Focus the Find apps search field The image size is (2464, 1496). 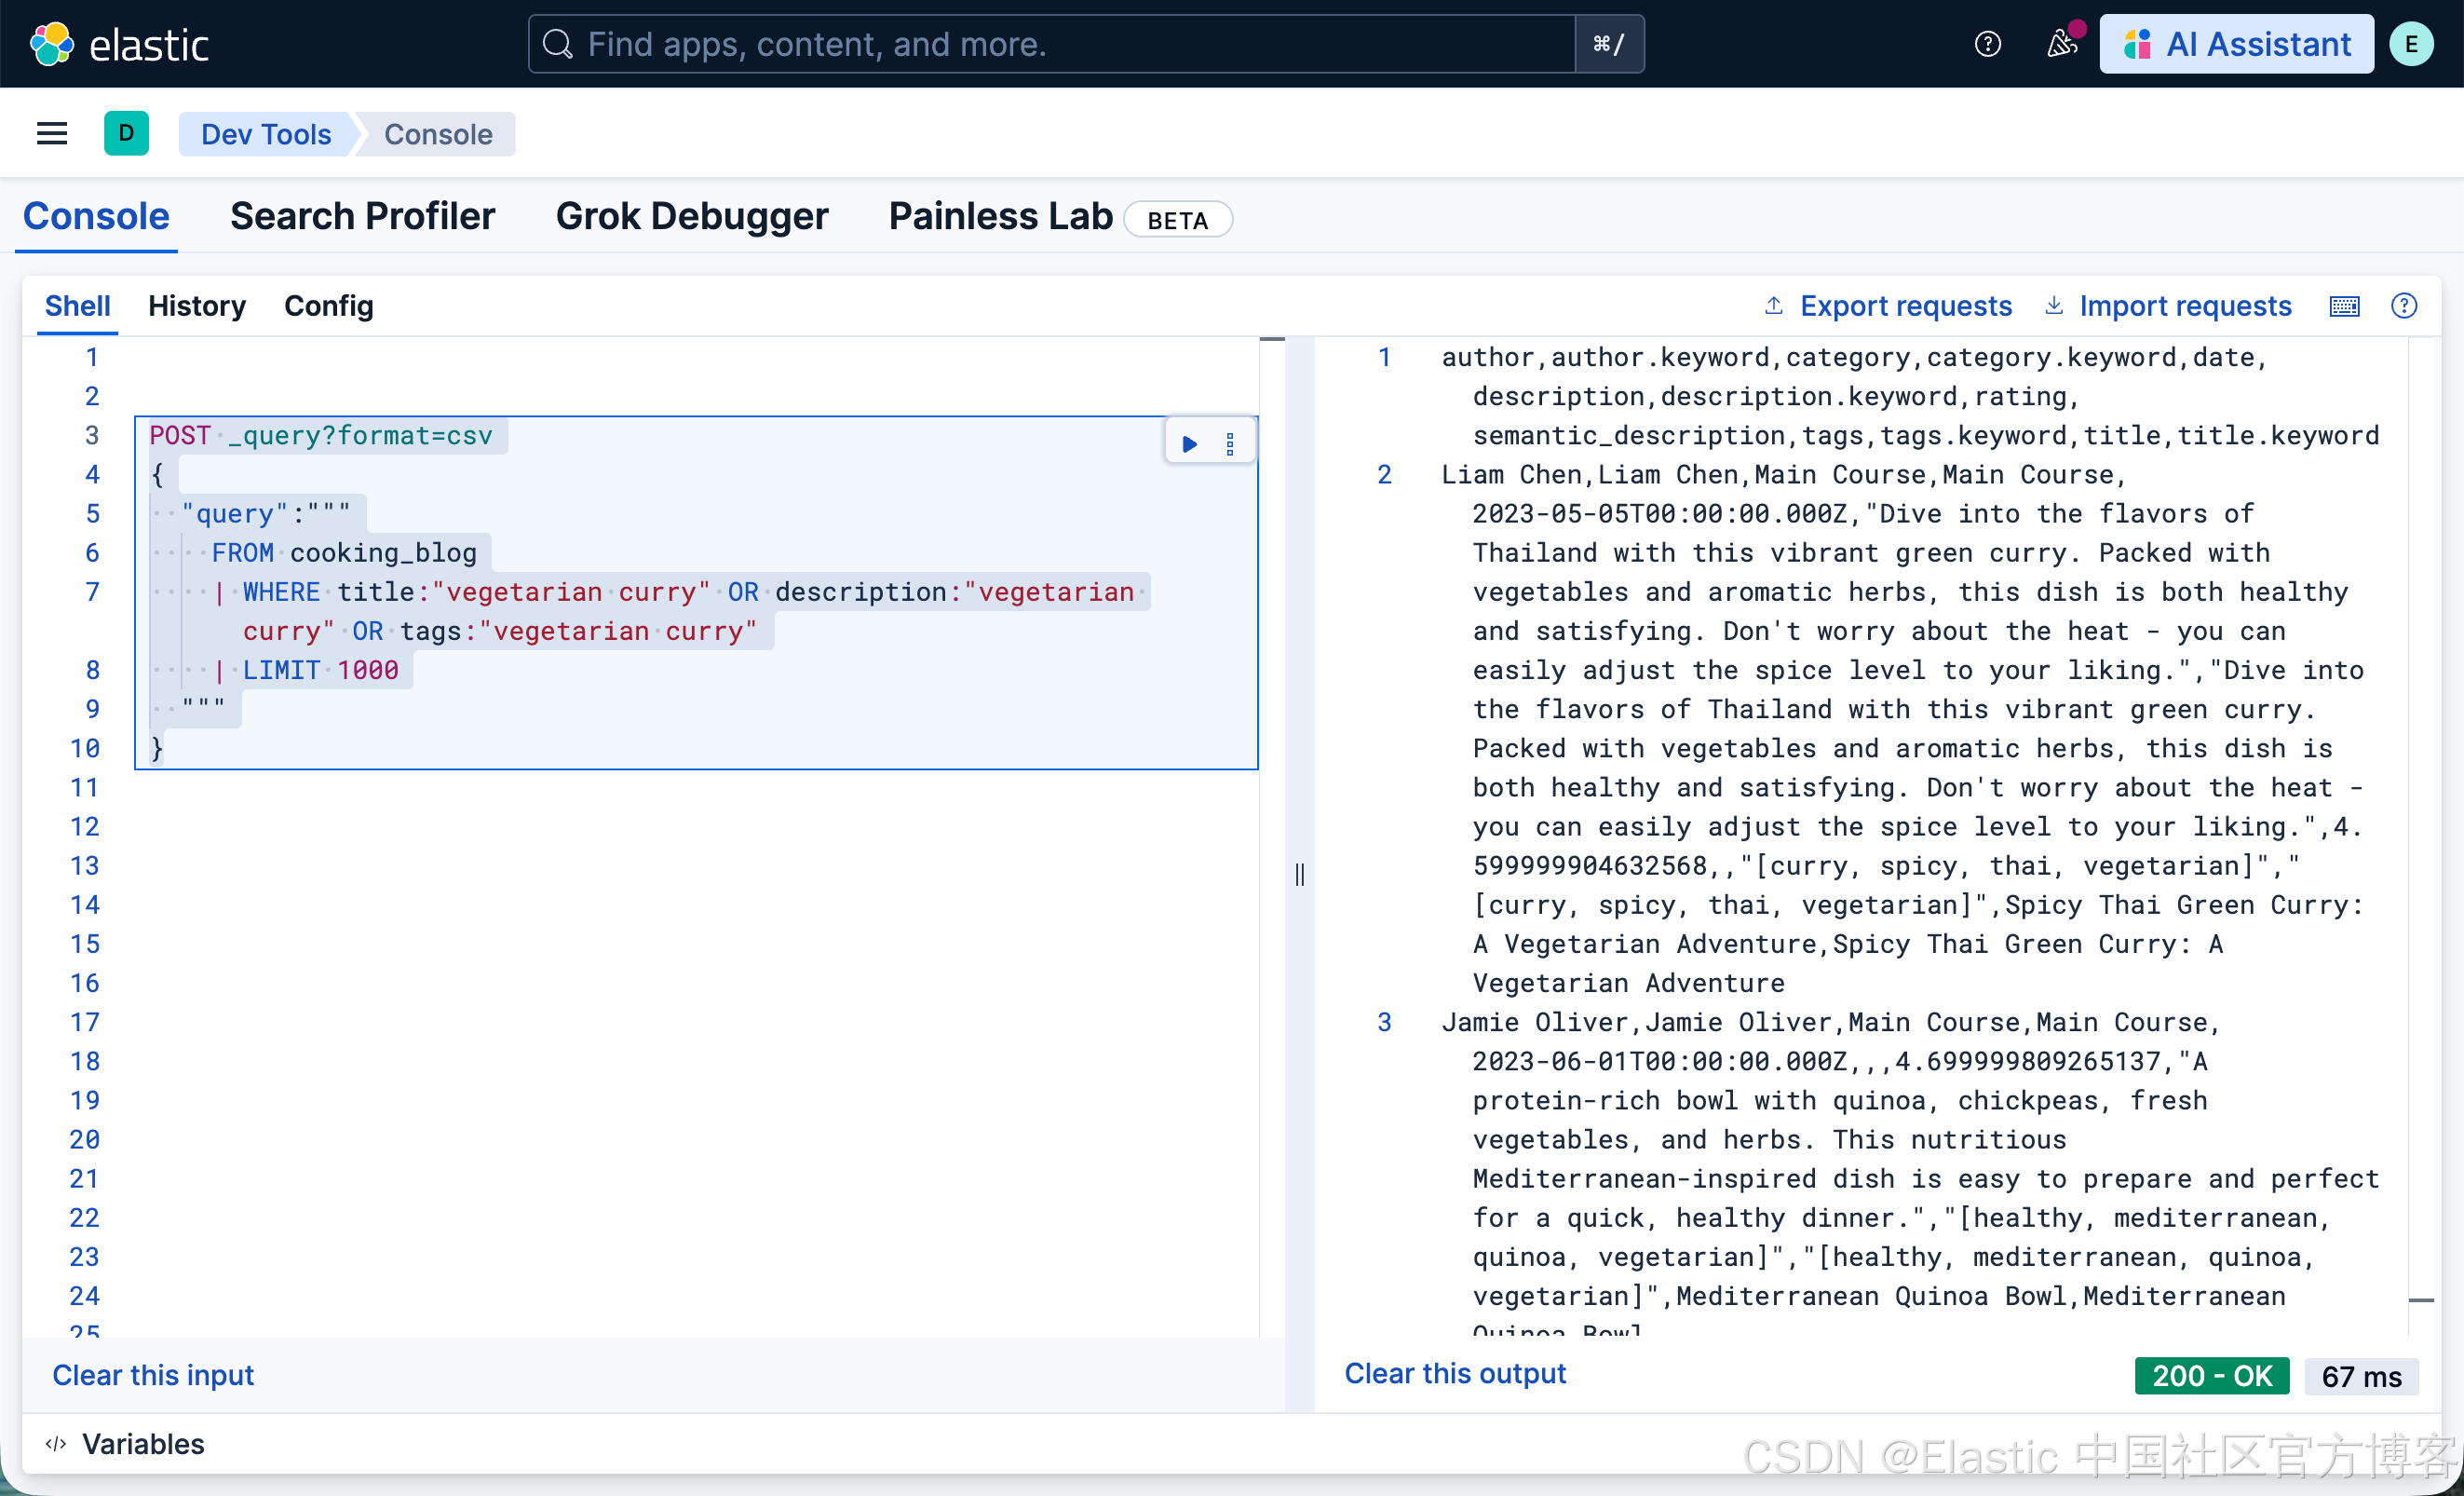[1050, 44]
